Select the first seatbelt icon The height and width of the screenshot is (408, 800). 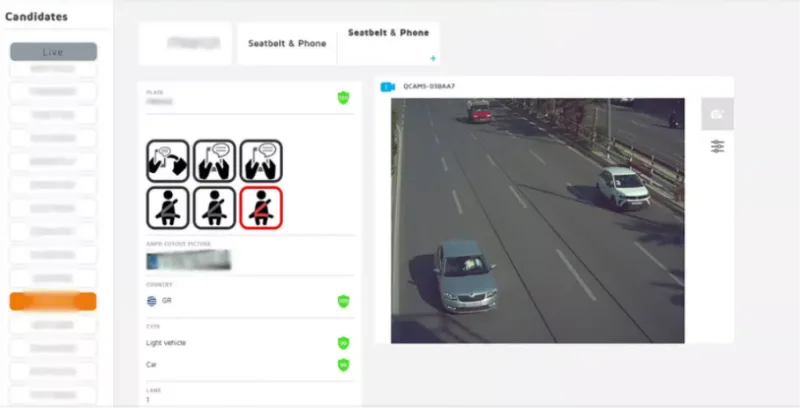coord(168,208)
